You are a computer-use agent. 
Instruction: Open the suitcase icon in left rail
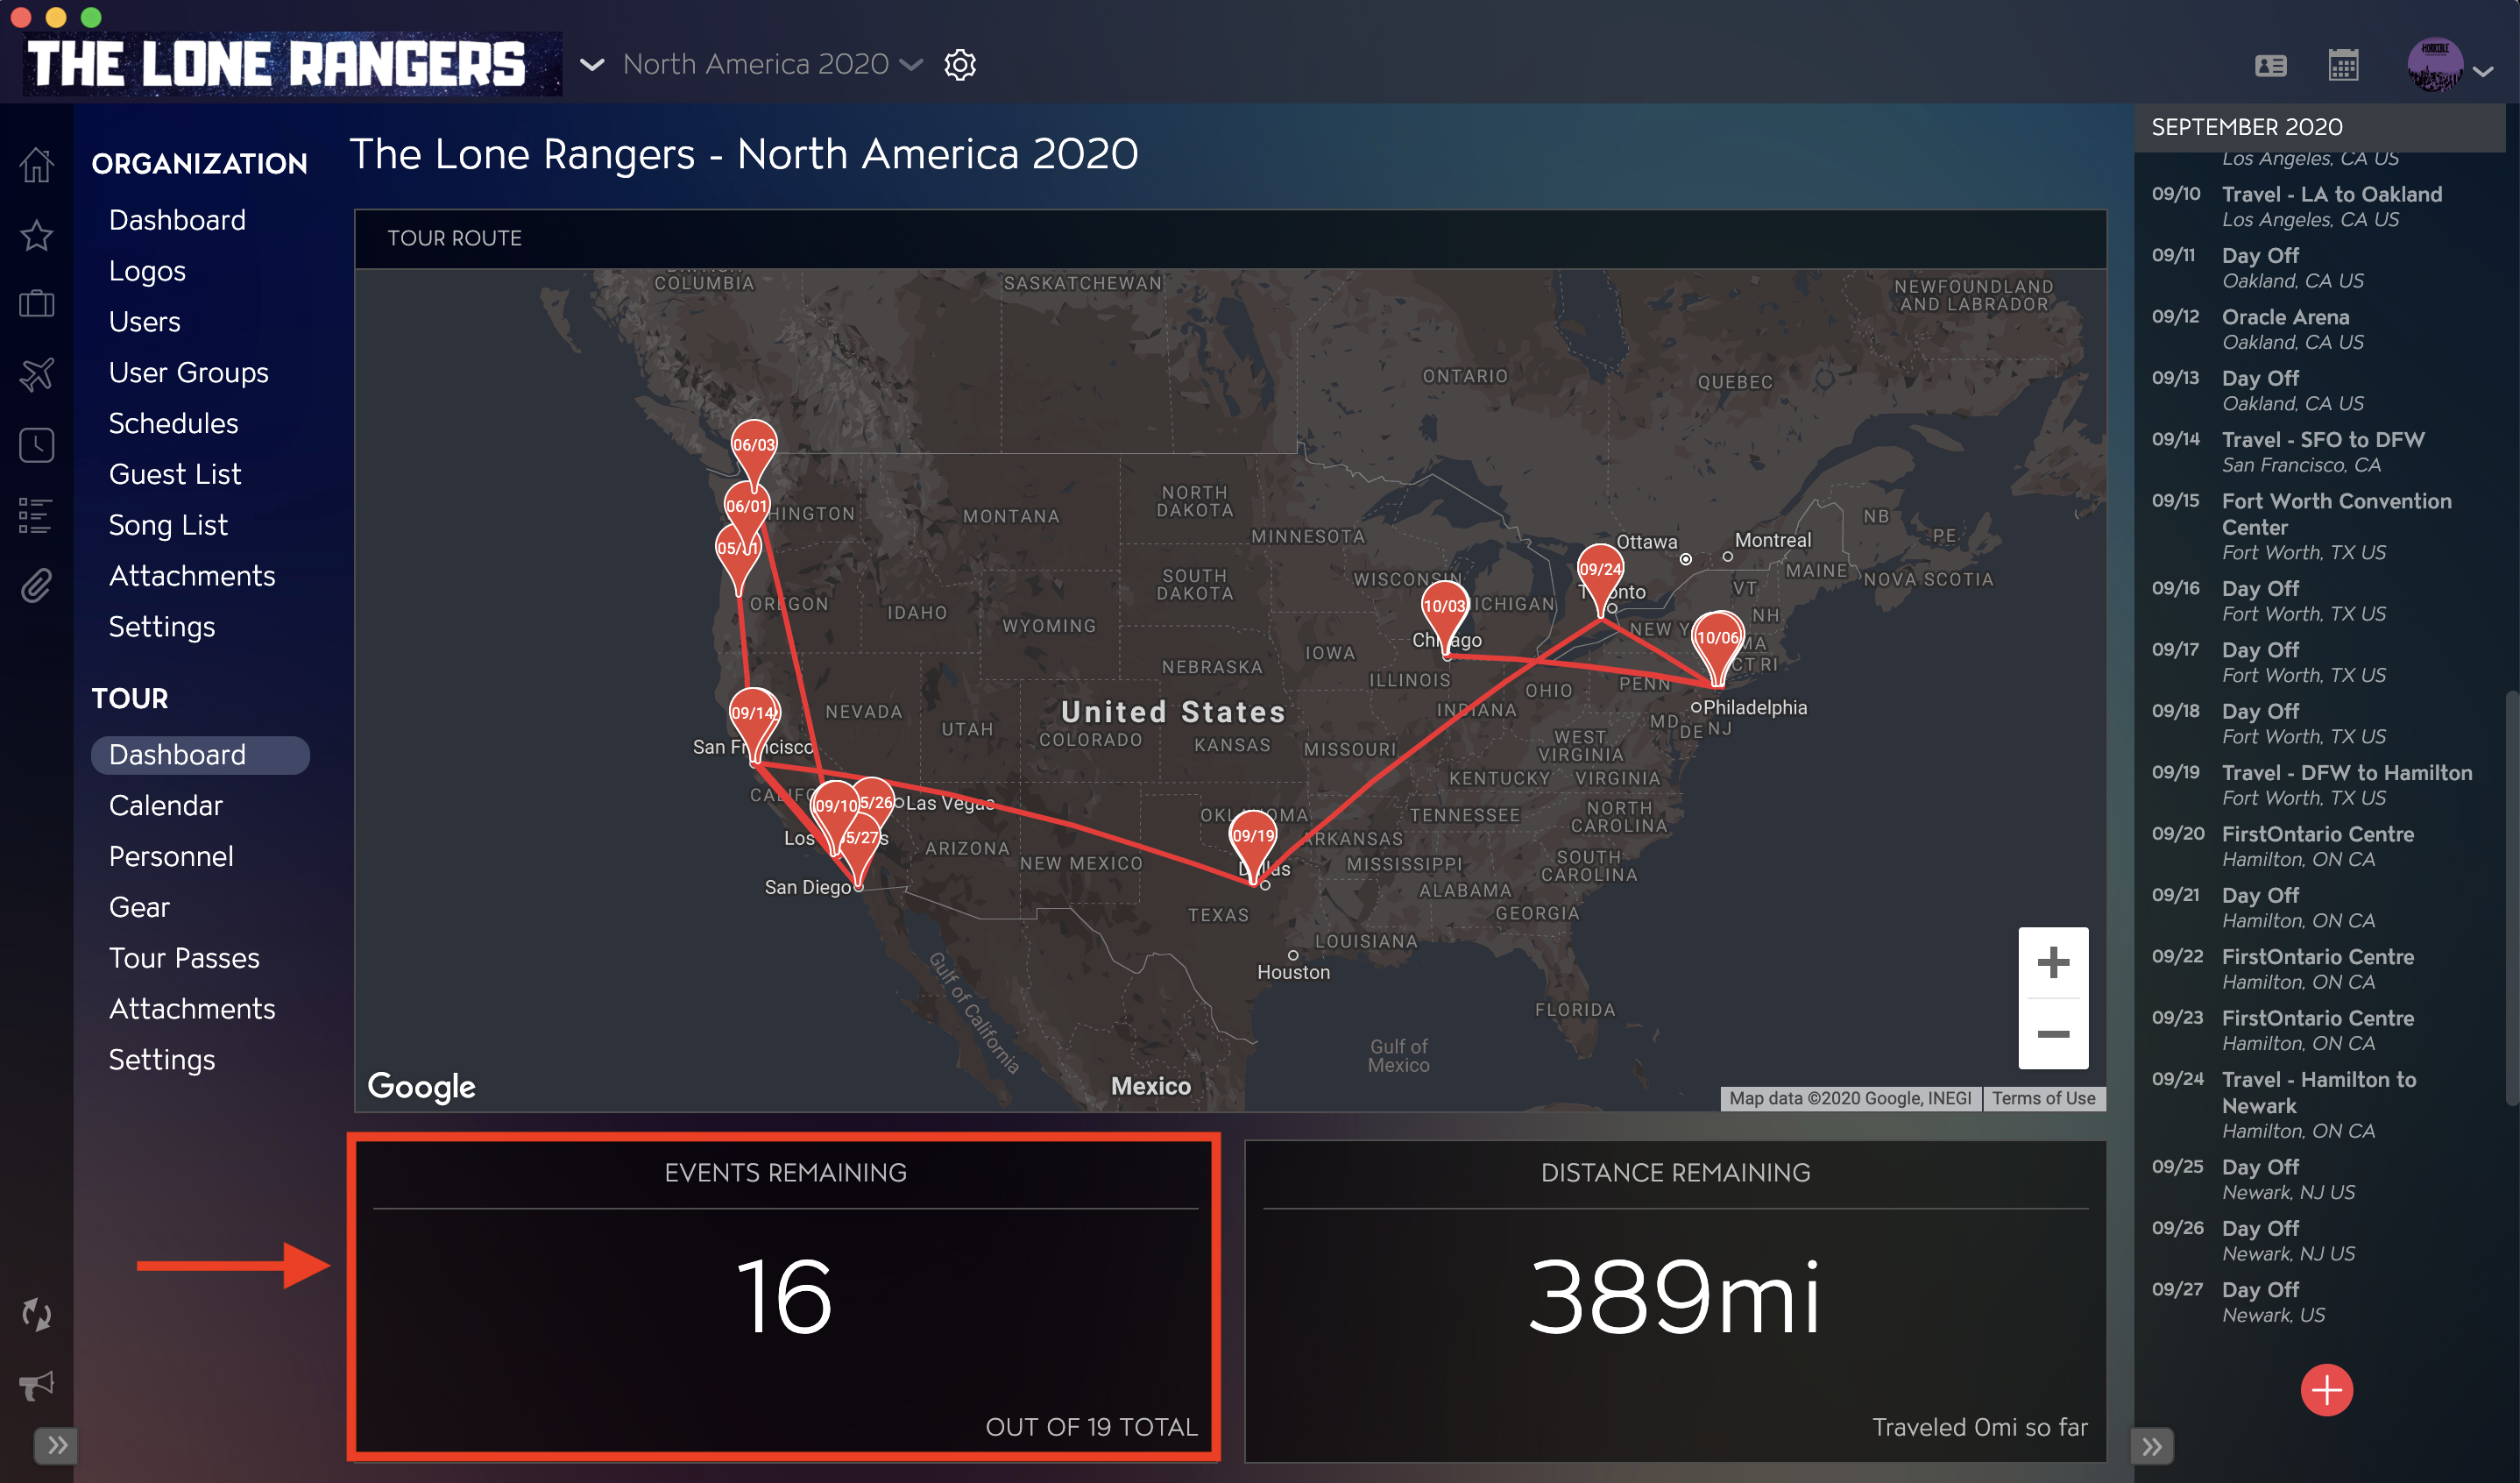[x=37, y=304]
